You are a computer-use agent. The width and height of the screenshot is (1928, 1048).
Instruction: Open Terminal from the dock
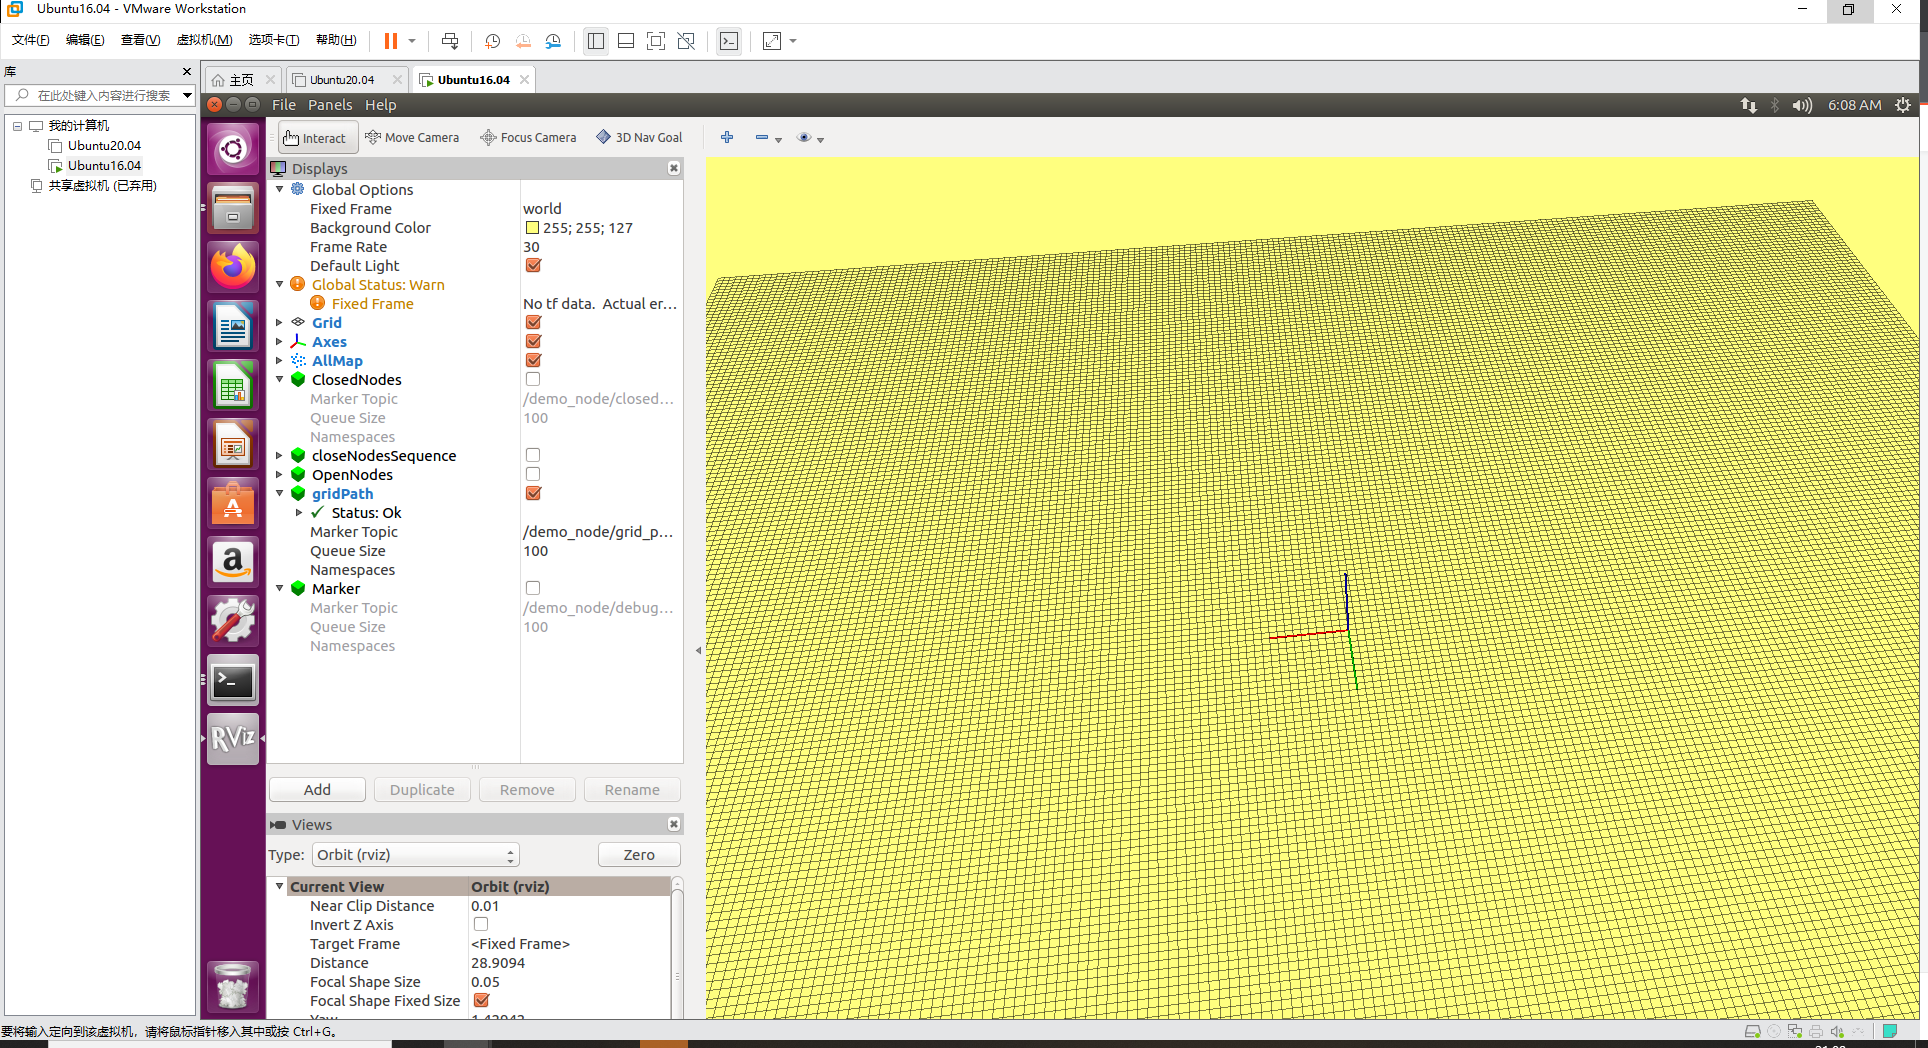(x=233, y=680)
